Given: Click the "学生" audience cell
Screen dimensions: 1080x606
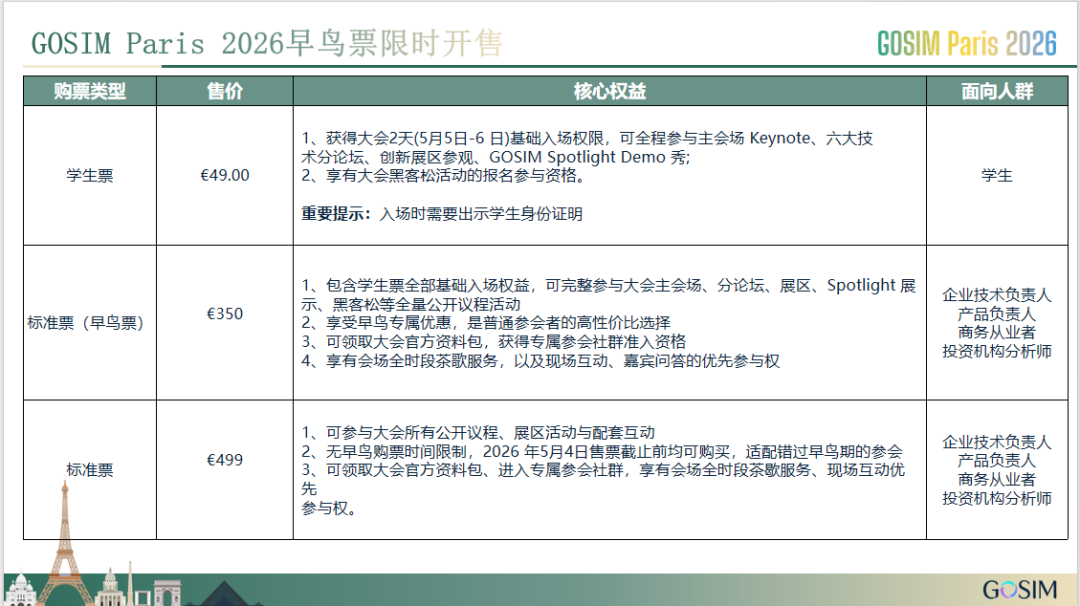Looking at the screenshot, I should pyautogui.click(x=997, y=176).
